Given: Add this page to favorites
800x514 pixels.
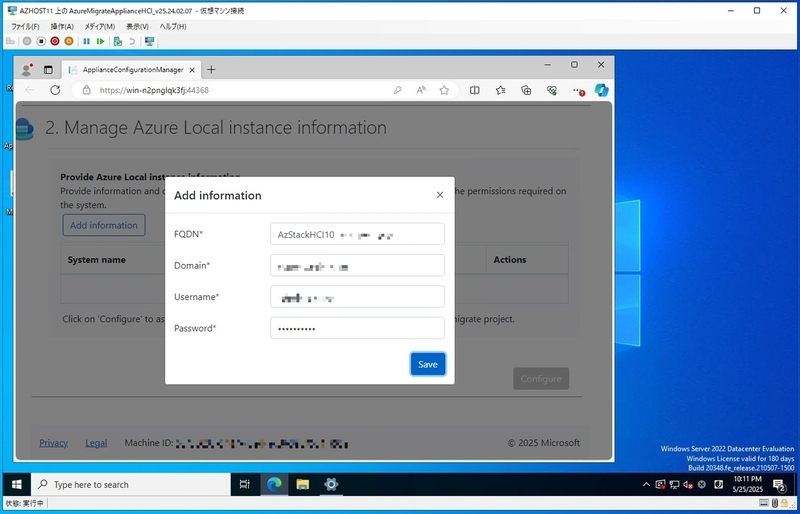Looking at the screenshot, I should (444, 90).
